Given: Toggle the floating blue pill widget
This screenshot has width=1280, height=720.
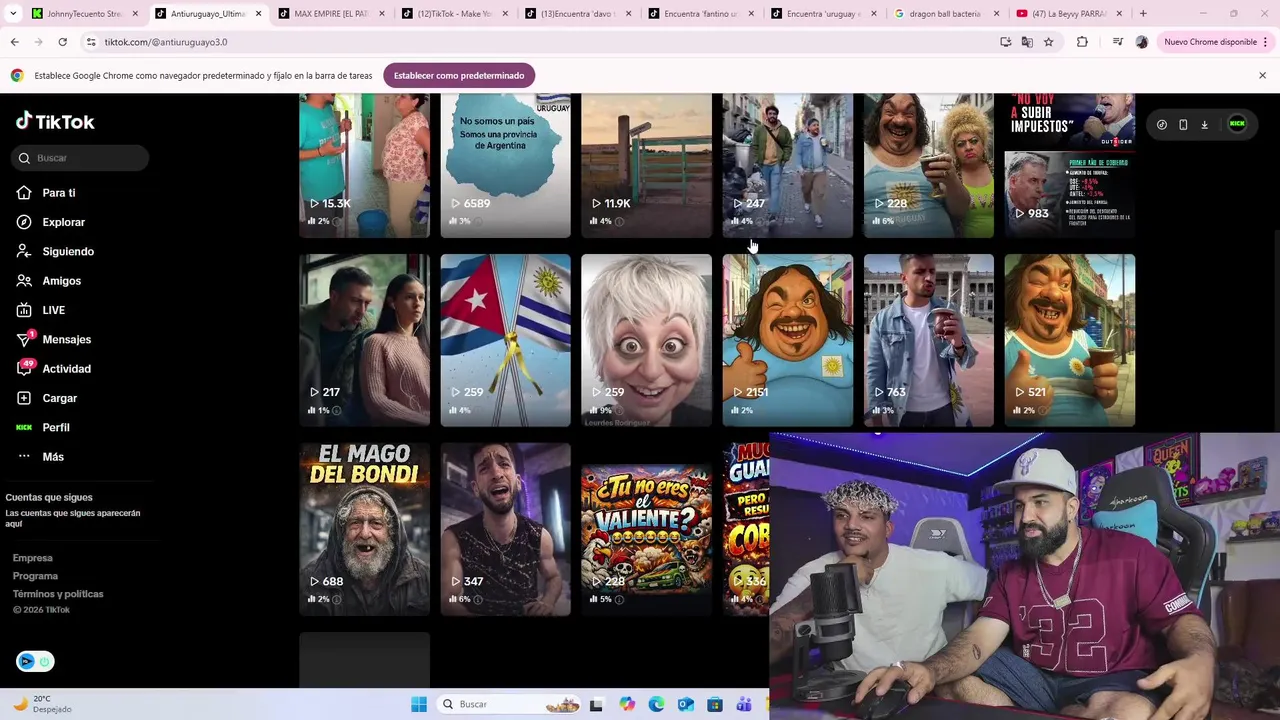Looking at the screenshot, I should coord(35,661).
